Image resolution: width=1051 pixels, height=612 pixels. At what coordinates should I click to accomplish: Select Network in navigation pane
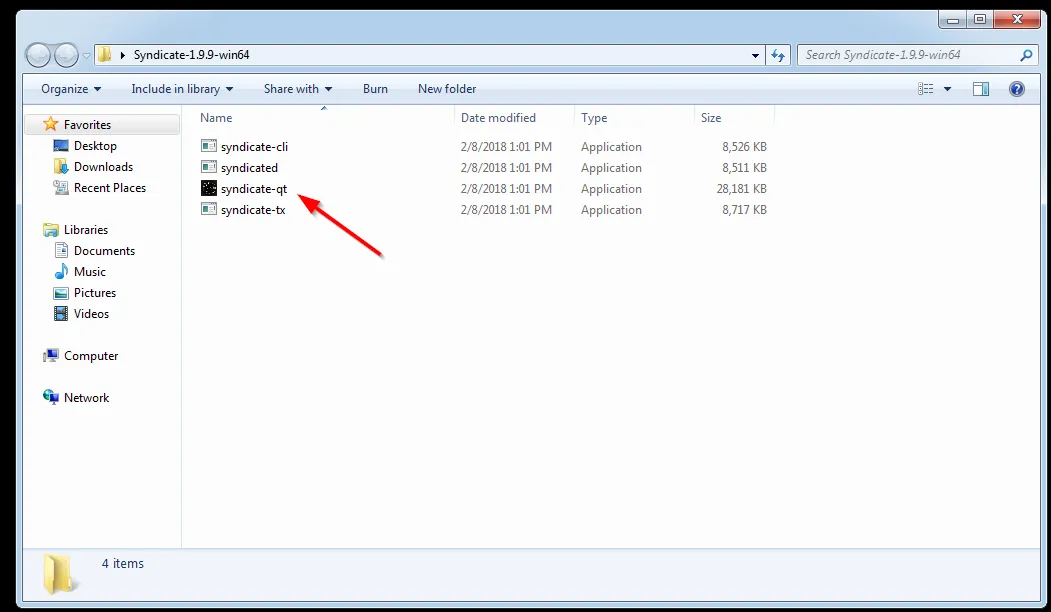86,397
